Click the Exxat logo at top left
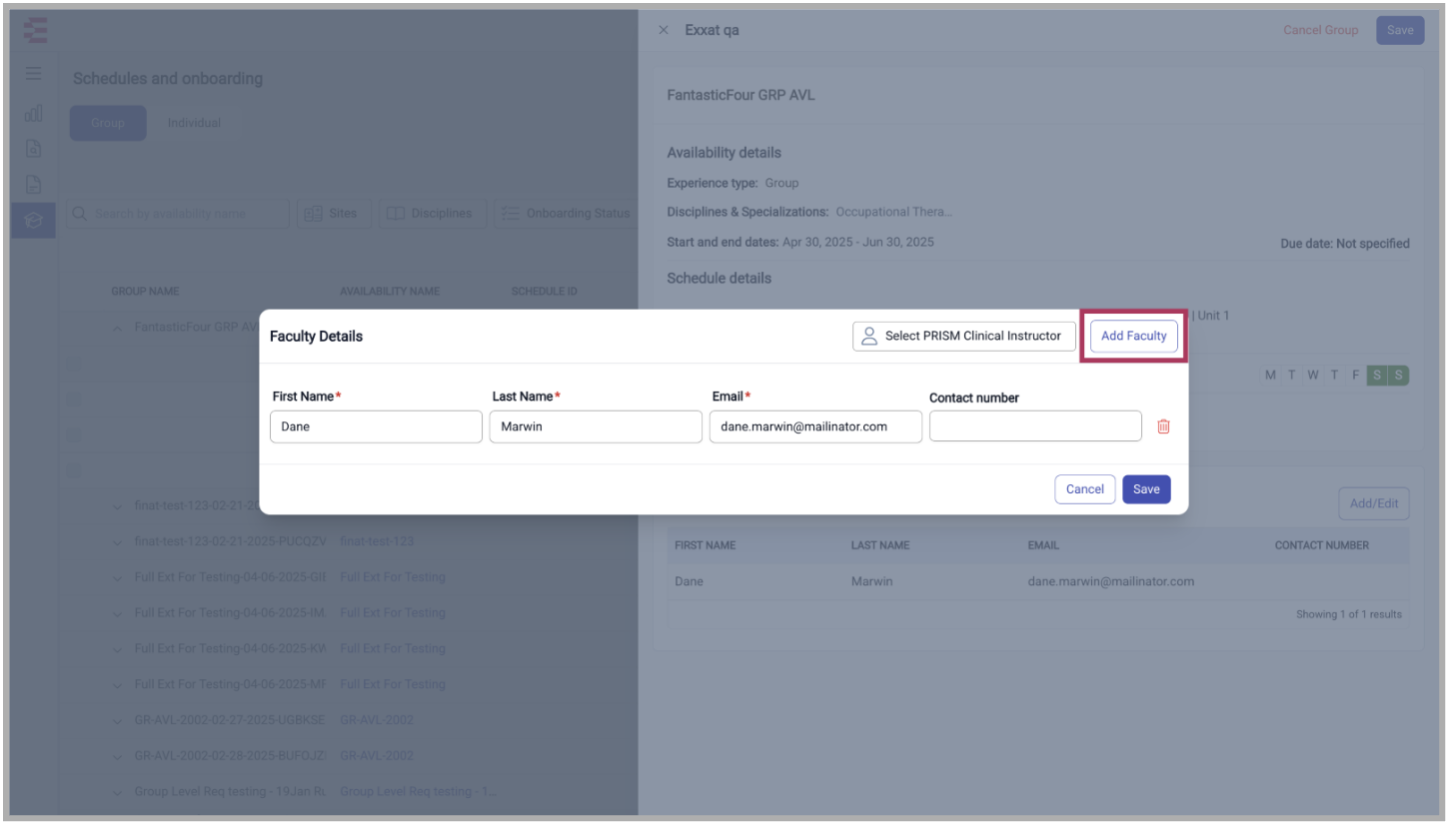 (x=35, y=30)
